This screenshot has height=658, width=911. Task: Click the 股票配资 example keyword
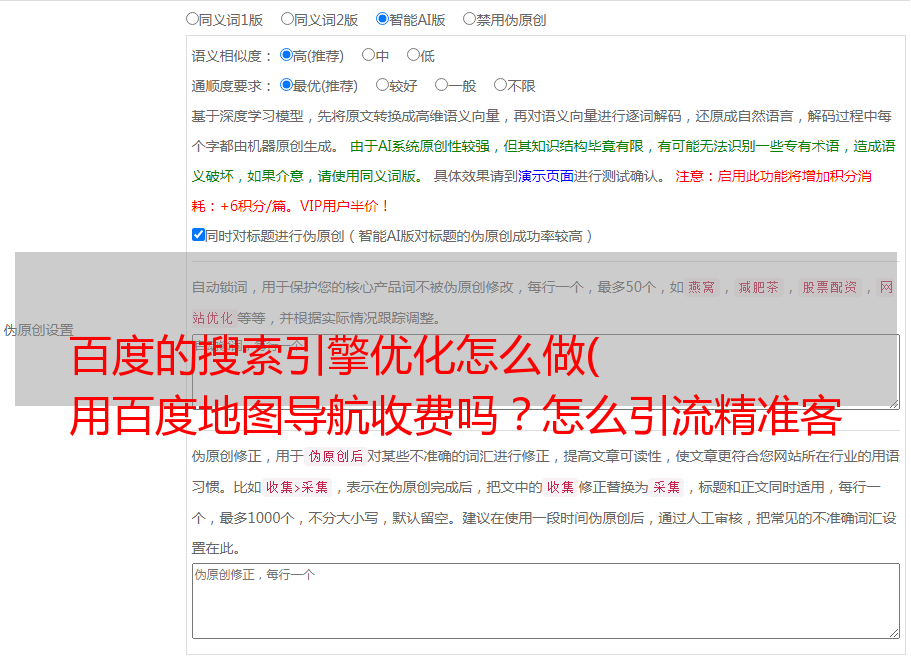point(829,287)
